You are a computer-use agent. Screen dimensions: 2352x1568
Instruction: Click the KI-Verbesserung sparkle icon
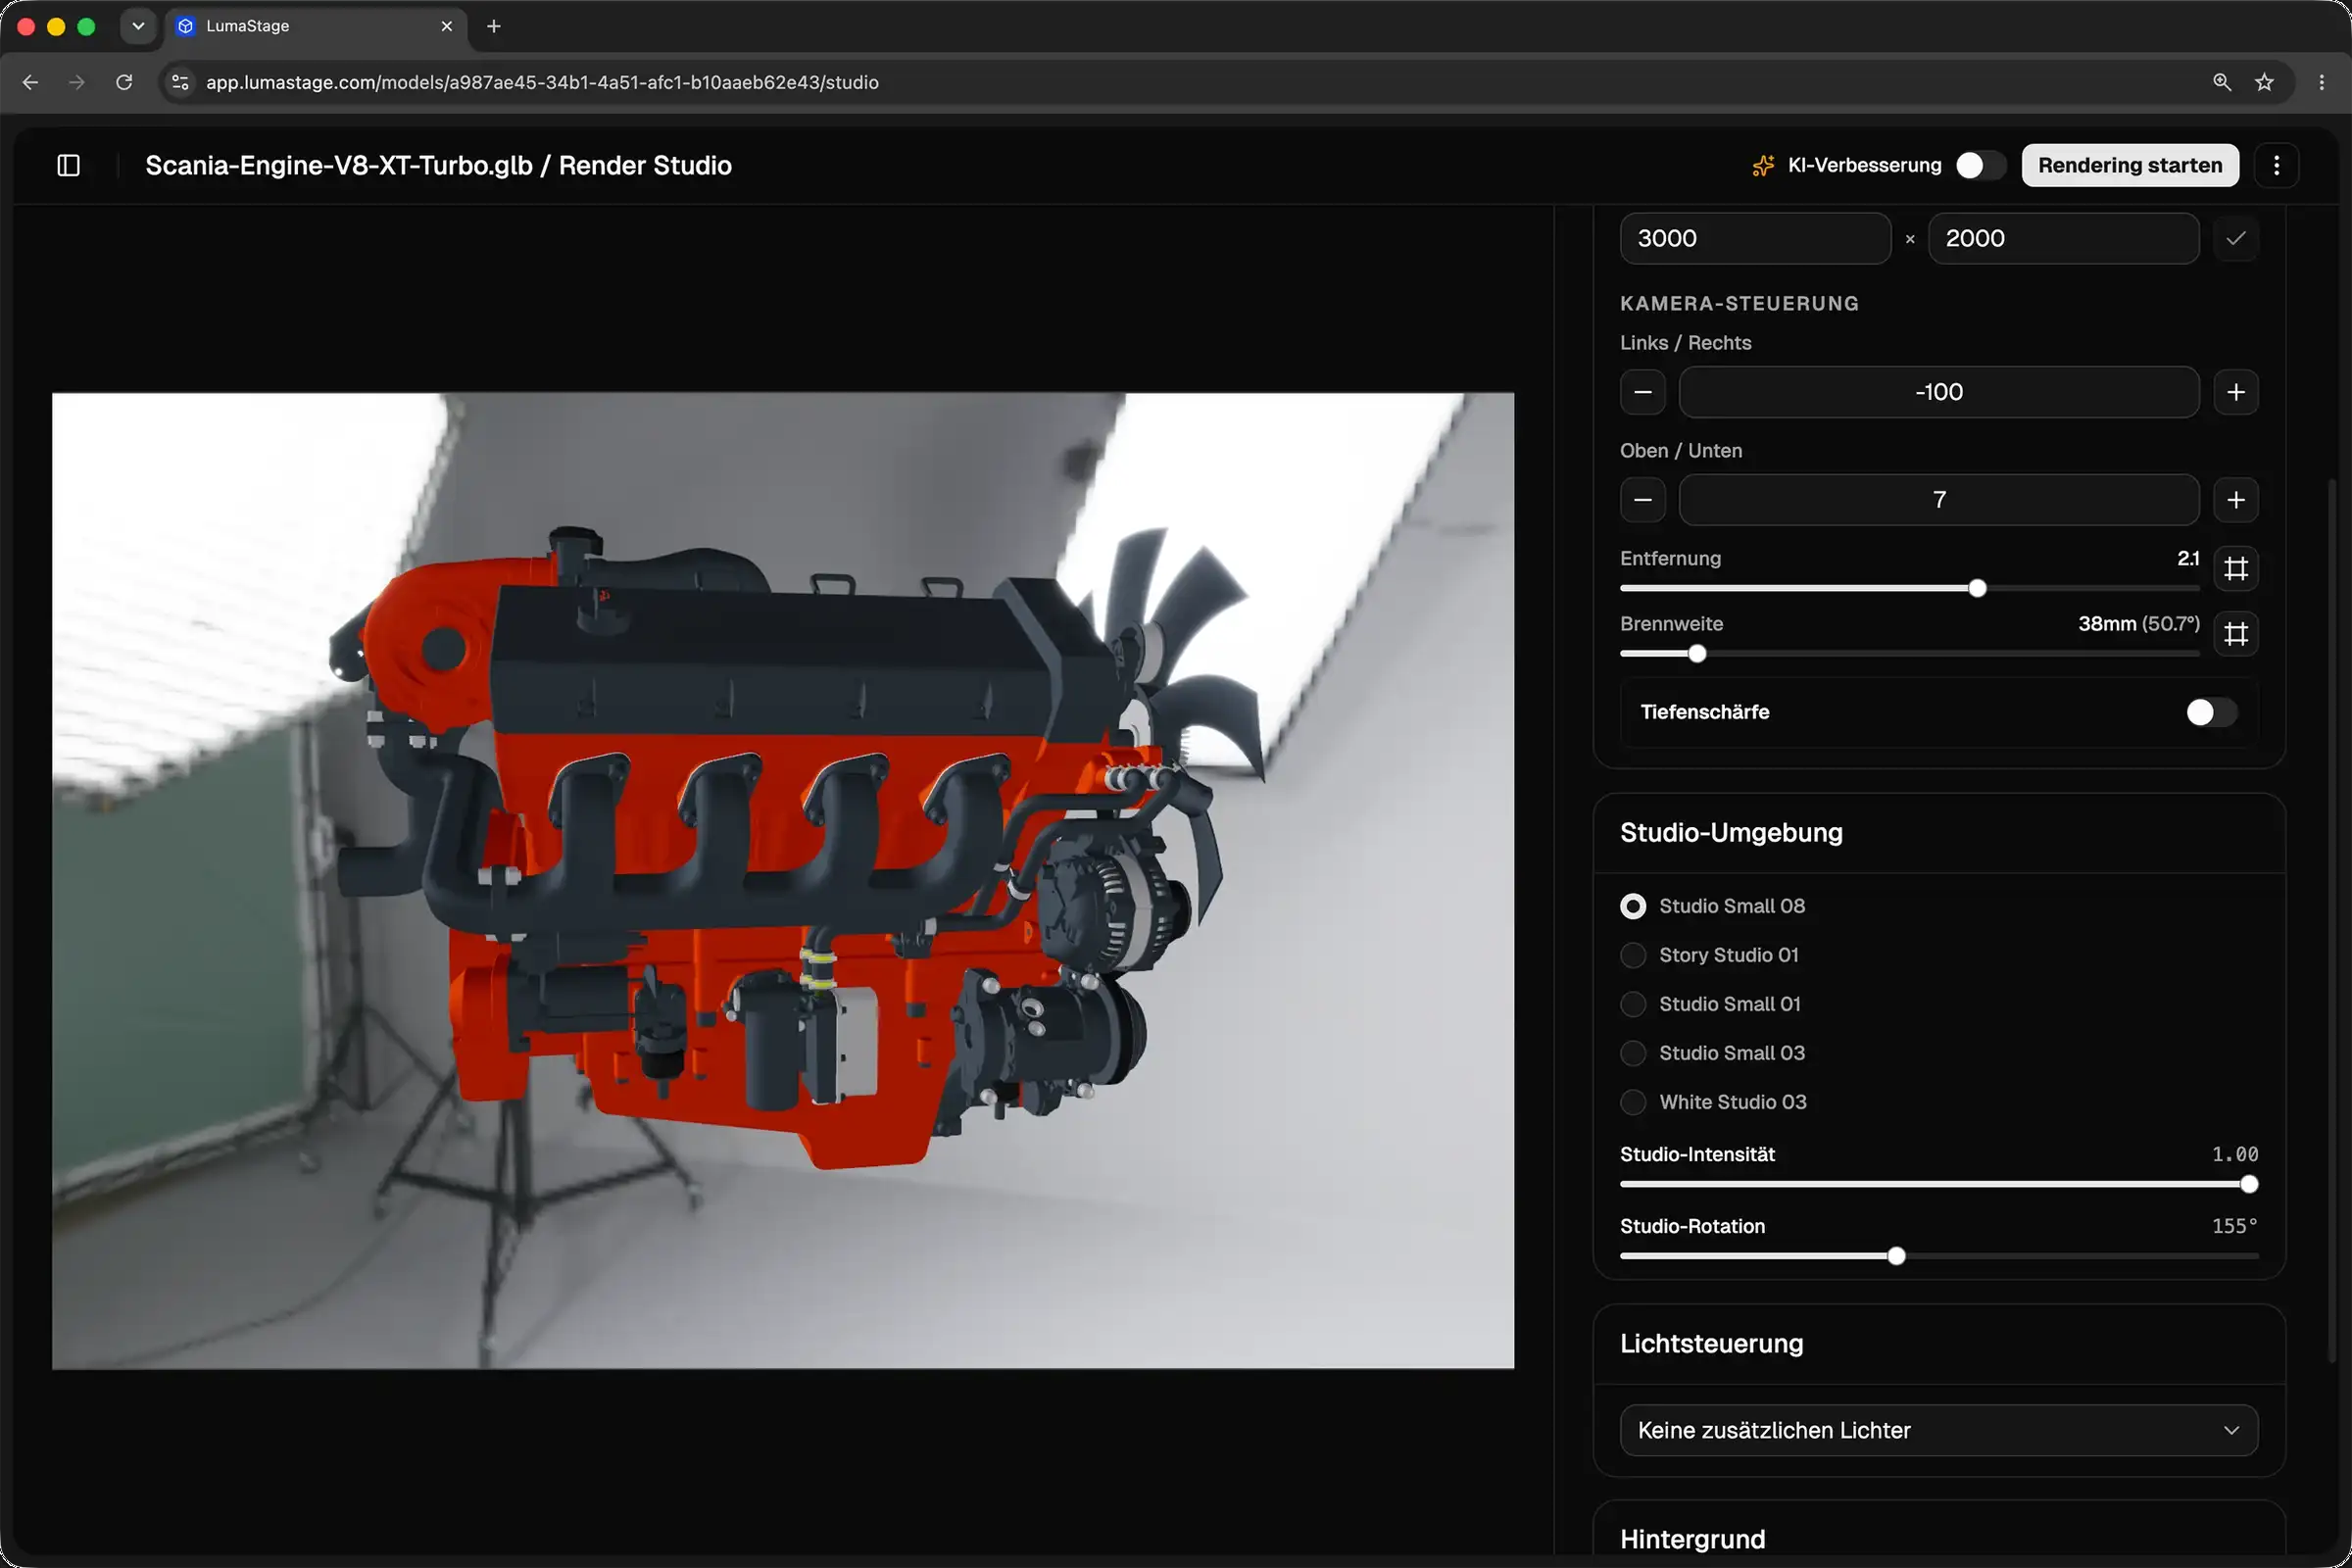click(1764, 166)
